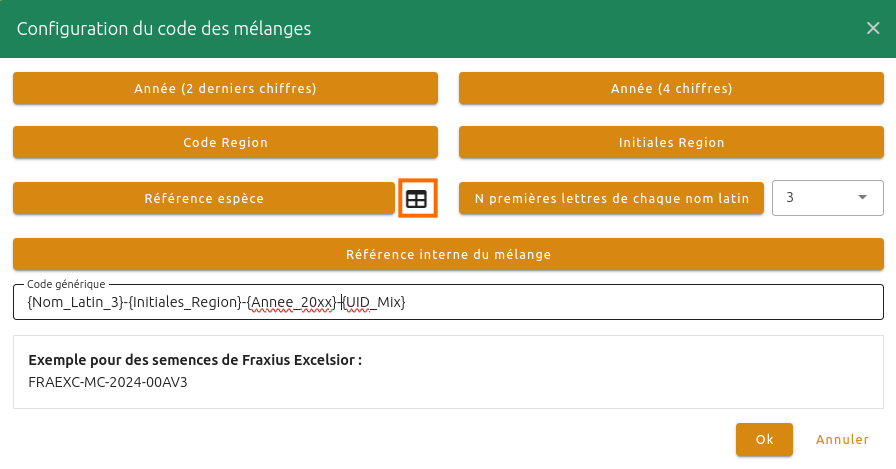Place cursor on the {UID_Mix} token
The width and height of the screenshot is (896, 469).
click(x=375, y=302)
